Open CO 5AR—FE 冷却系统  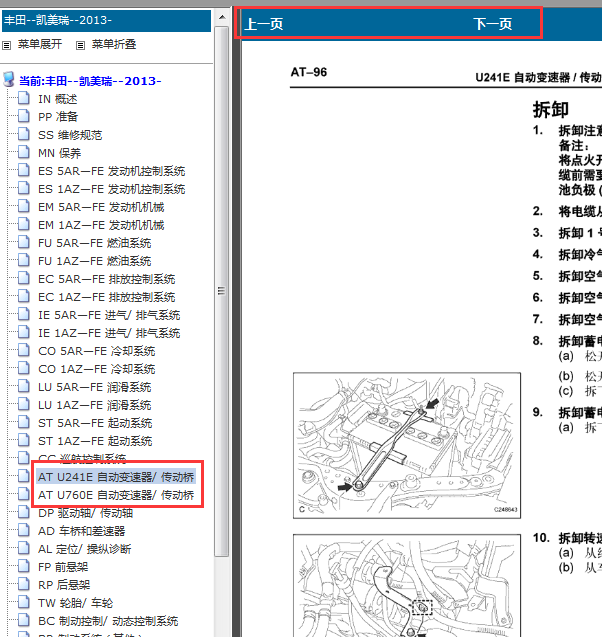coord(97,351)
